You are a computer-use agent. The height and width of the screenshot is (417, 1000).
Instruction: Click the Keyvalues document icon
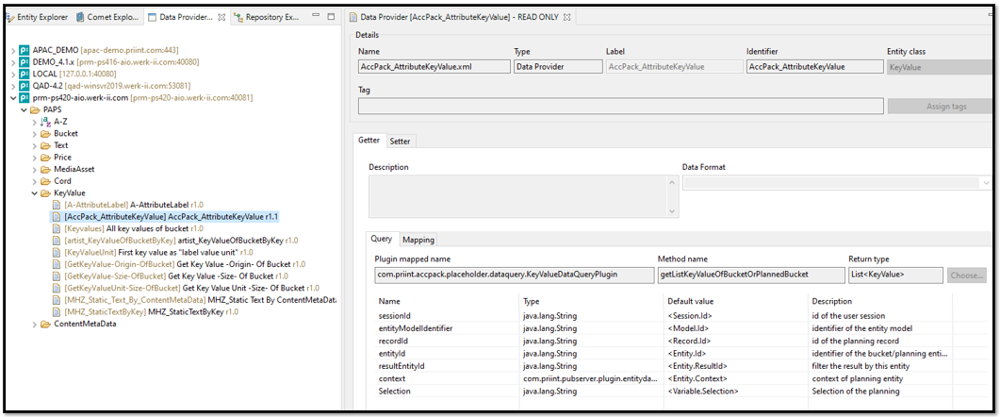(57, 228)
